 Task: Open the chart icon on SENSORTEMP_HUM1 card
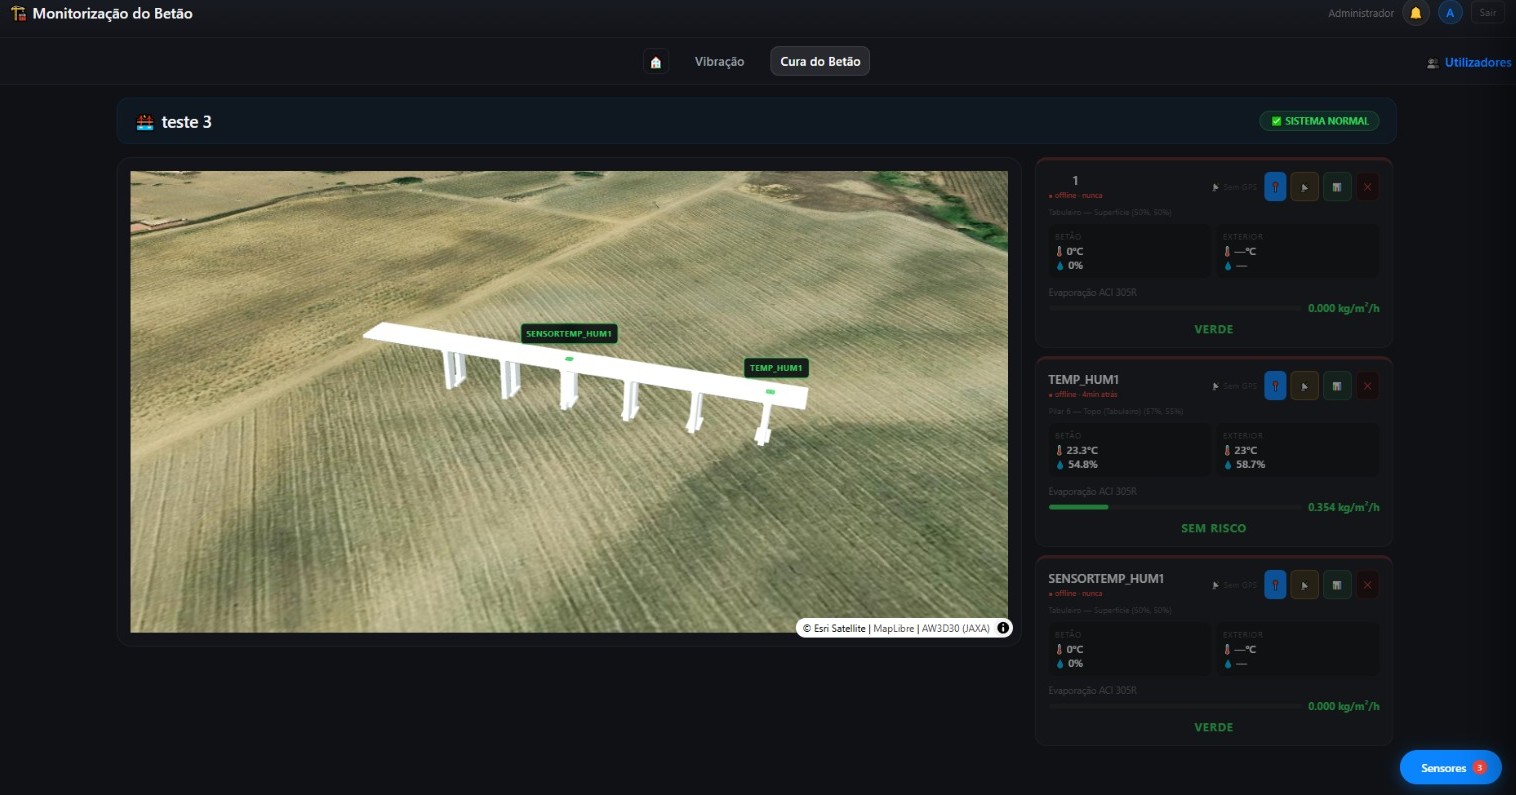(x=1337, y=585)
